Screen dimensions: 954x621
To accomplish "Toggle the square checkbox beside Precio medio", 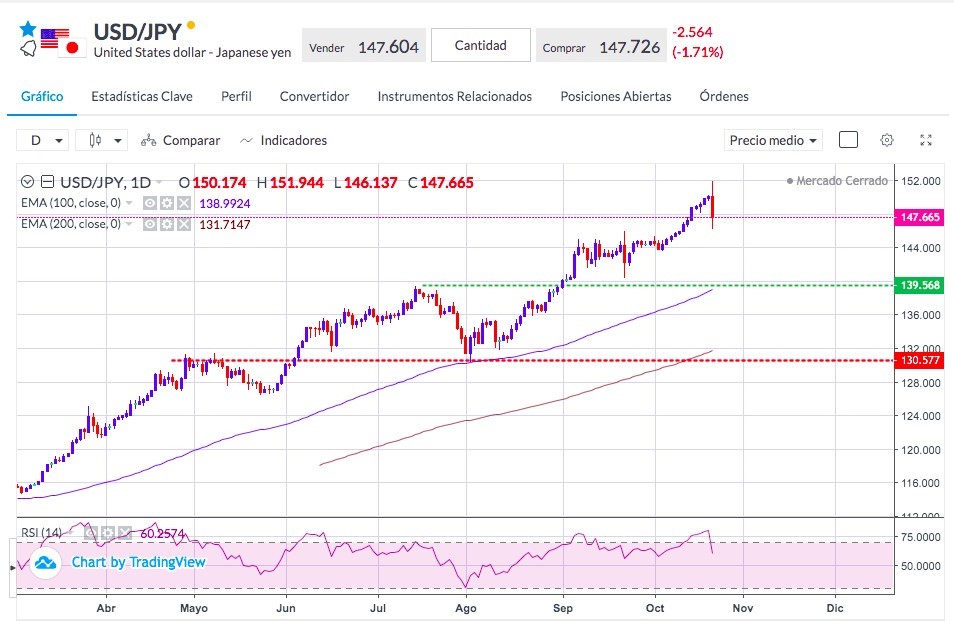I will point(848,140).
